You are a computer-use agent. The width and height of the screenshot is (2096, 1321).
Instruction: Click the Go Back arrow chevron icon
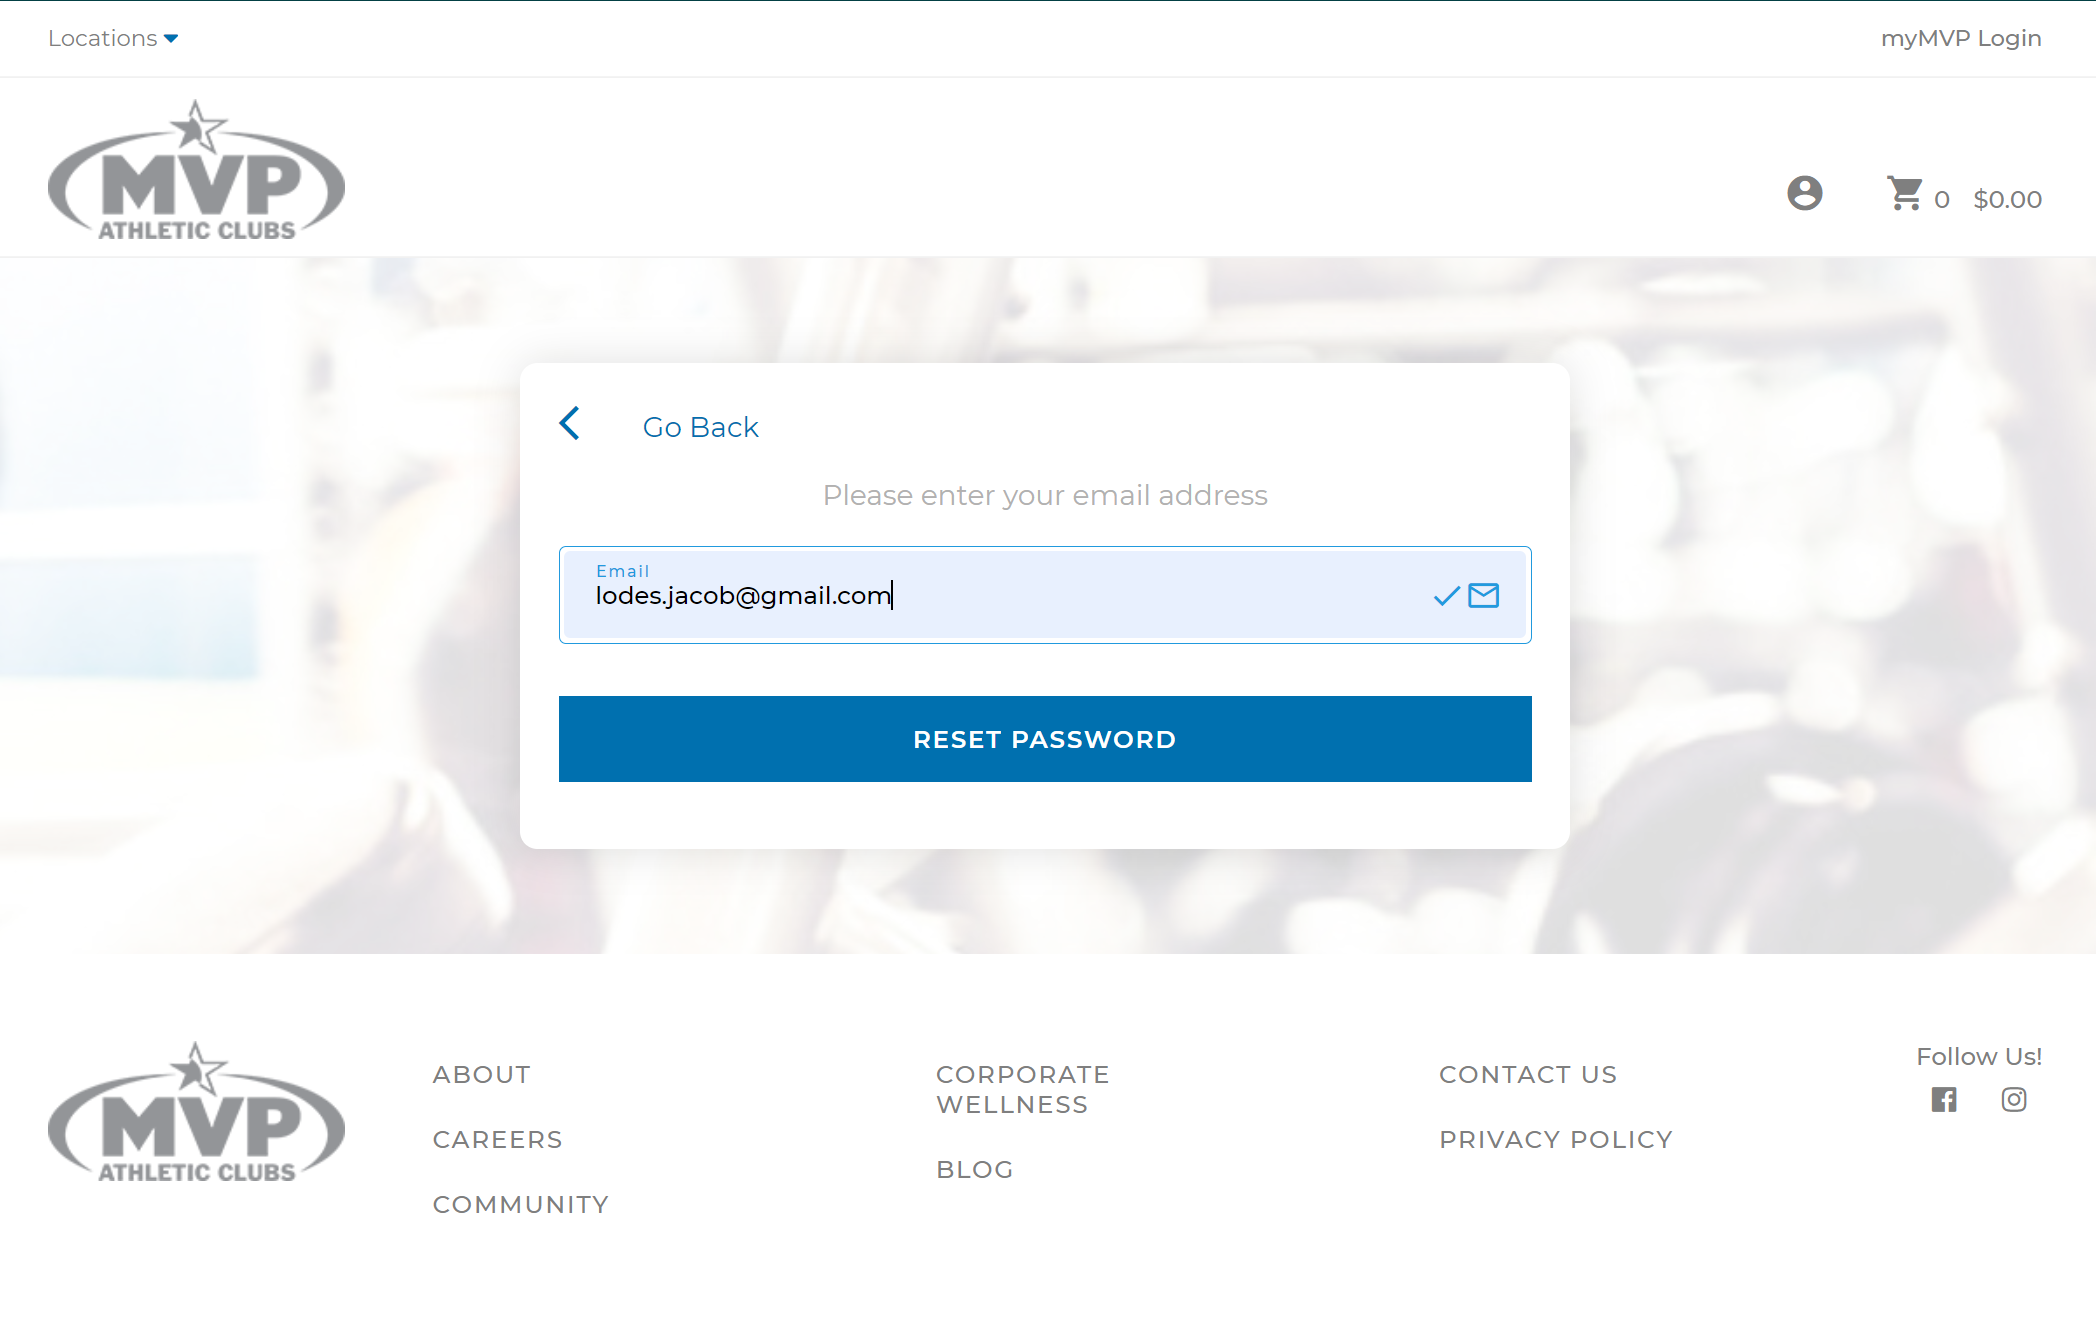tap(569, 426)
